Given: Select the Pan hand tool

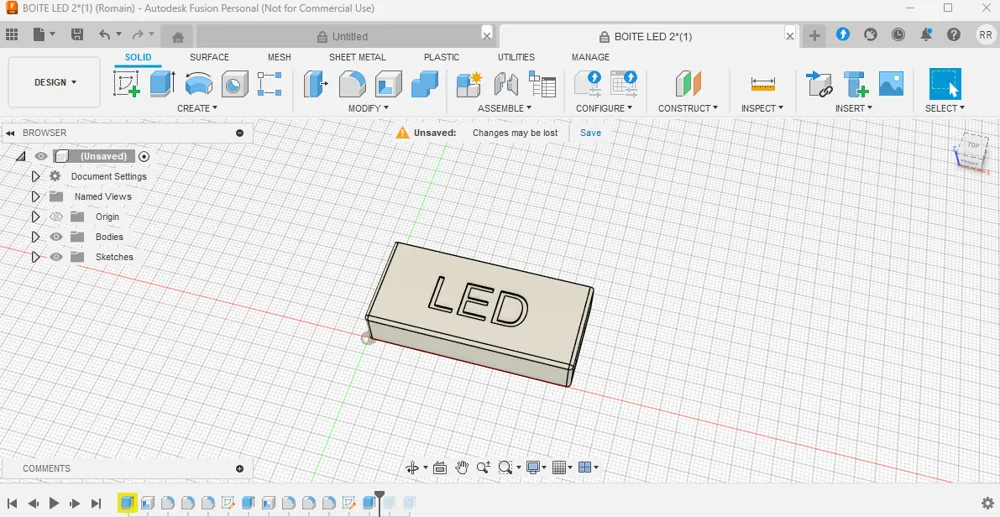Looking at the screenshot, I should tap(462, 468).
